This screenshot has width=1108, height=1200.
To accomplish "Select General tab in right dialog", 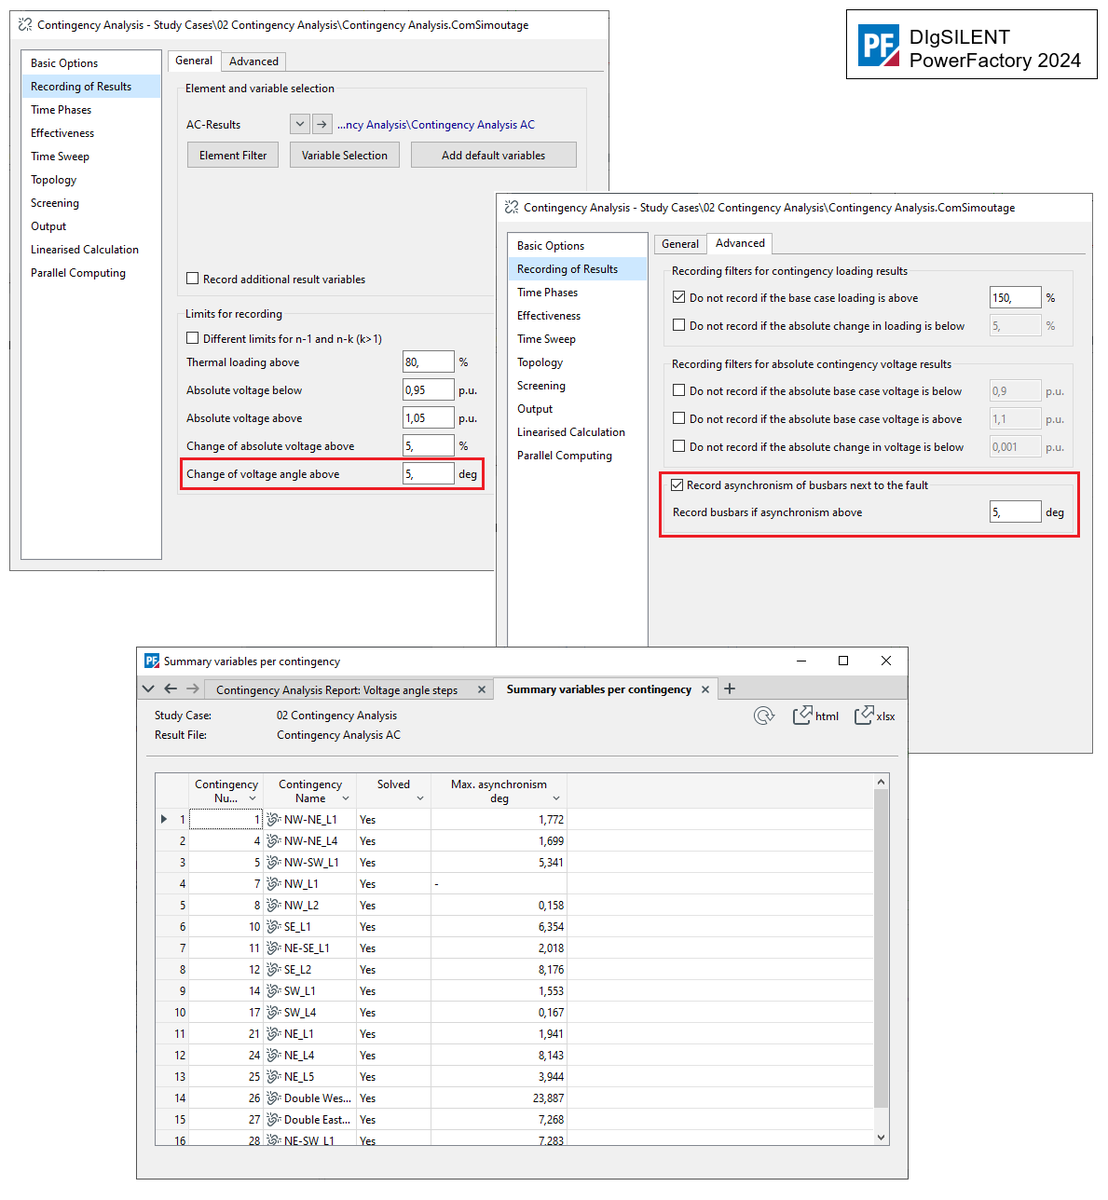I will (x=680, y=244).
